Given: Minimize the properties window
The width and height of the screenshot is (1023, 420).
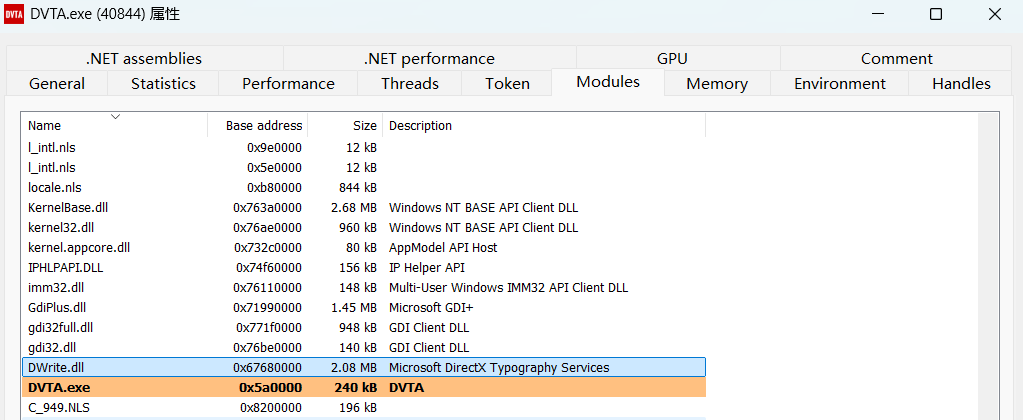Looking at the screenshot, I should pyautogui.click(x=877, y=15).
